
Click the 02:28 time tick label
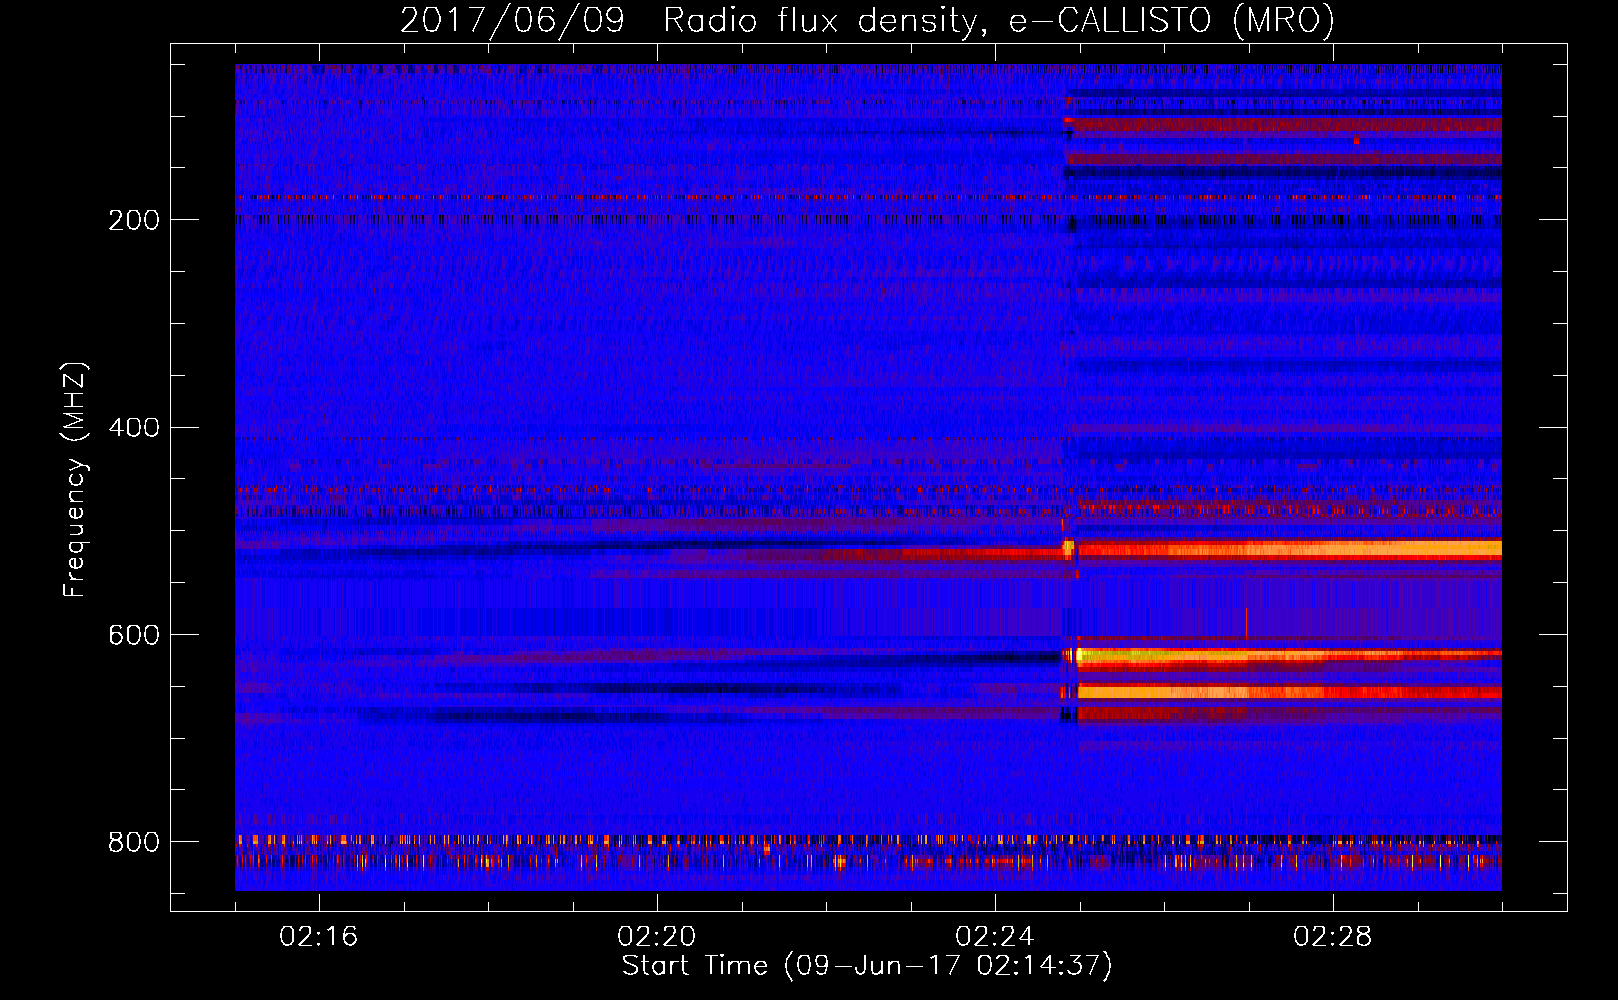pos(1333,937)
